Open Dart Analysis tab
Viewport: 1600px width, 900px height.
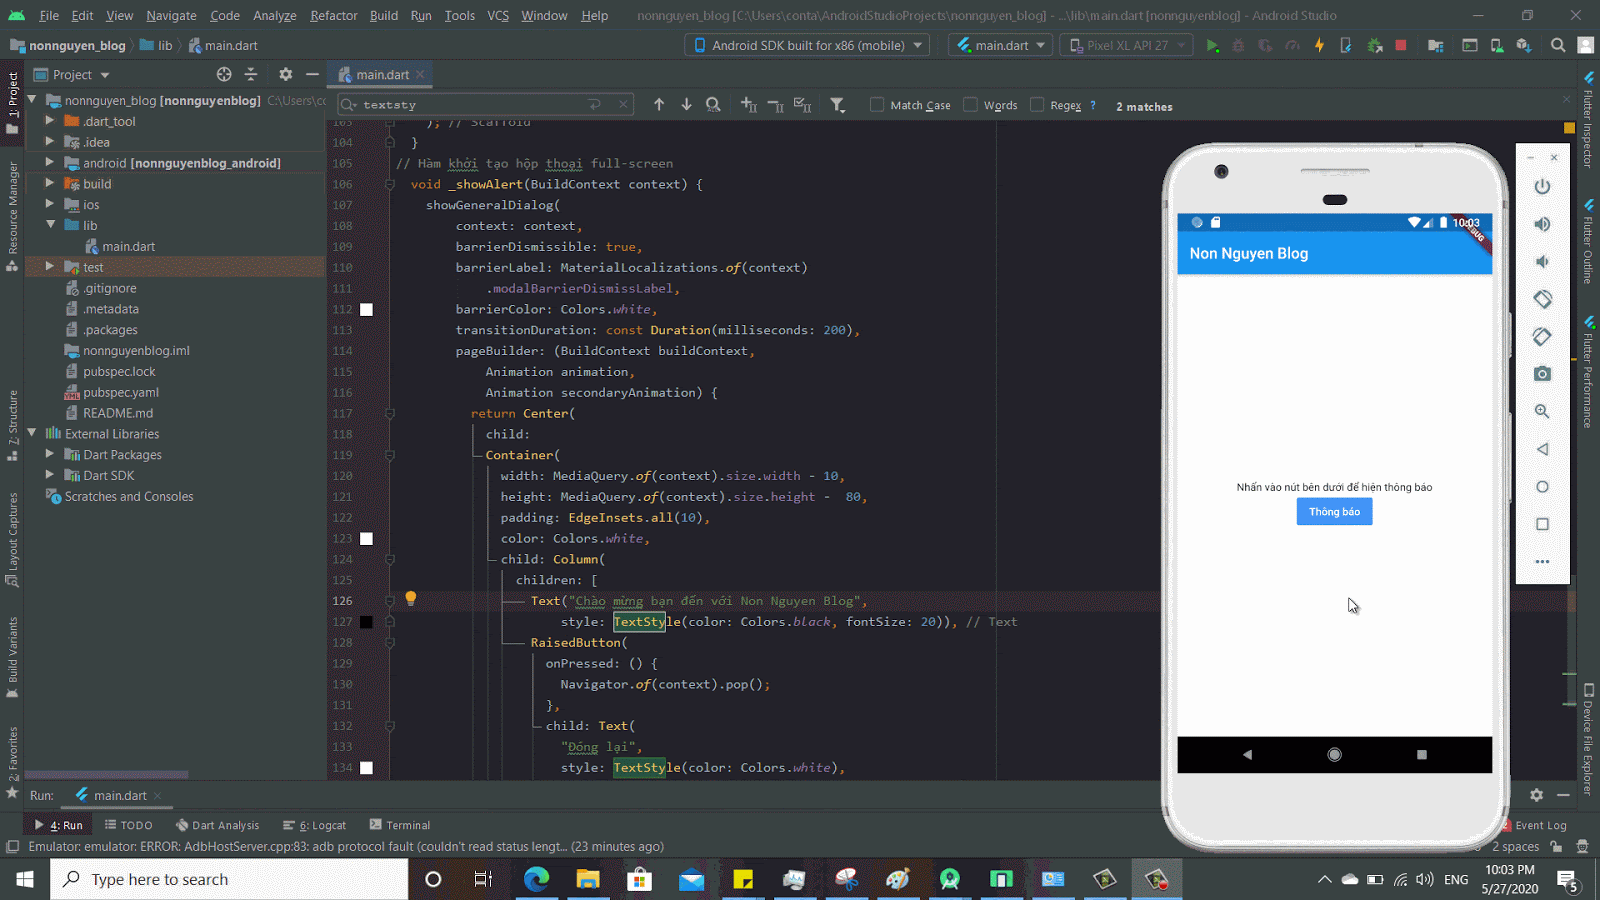(x=217, y=825)
